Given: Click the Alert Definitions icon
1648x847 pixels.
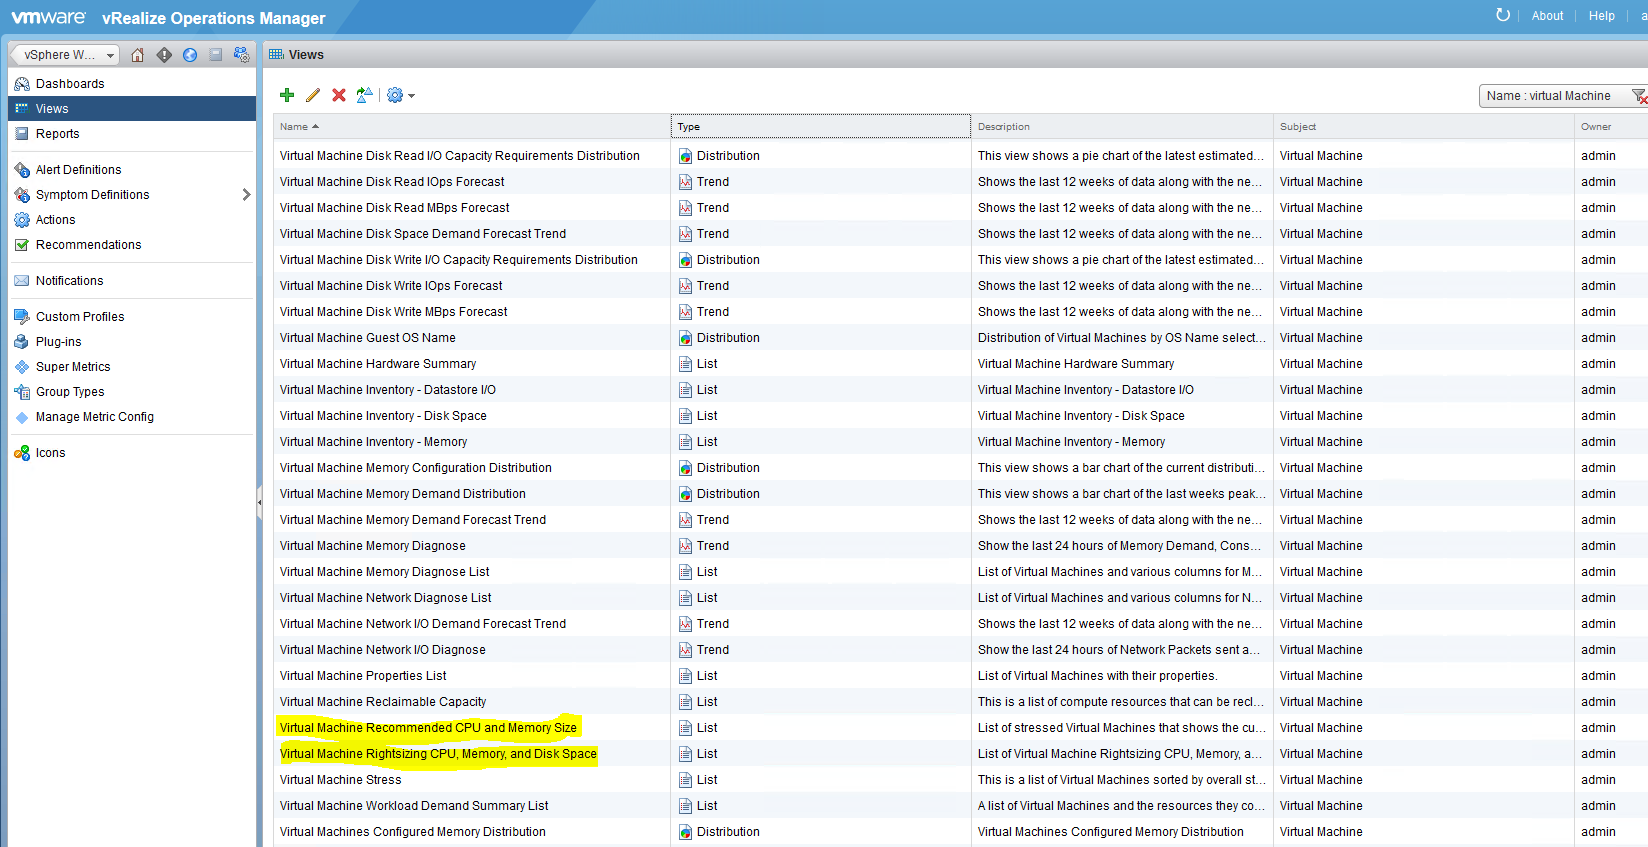Looking at the screenshot, I should coord(22,170).
